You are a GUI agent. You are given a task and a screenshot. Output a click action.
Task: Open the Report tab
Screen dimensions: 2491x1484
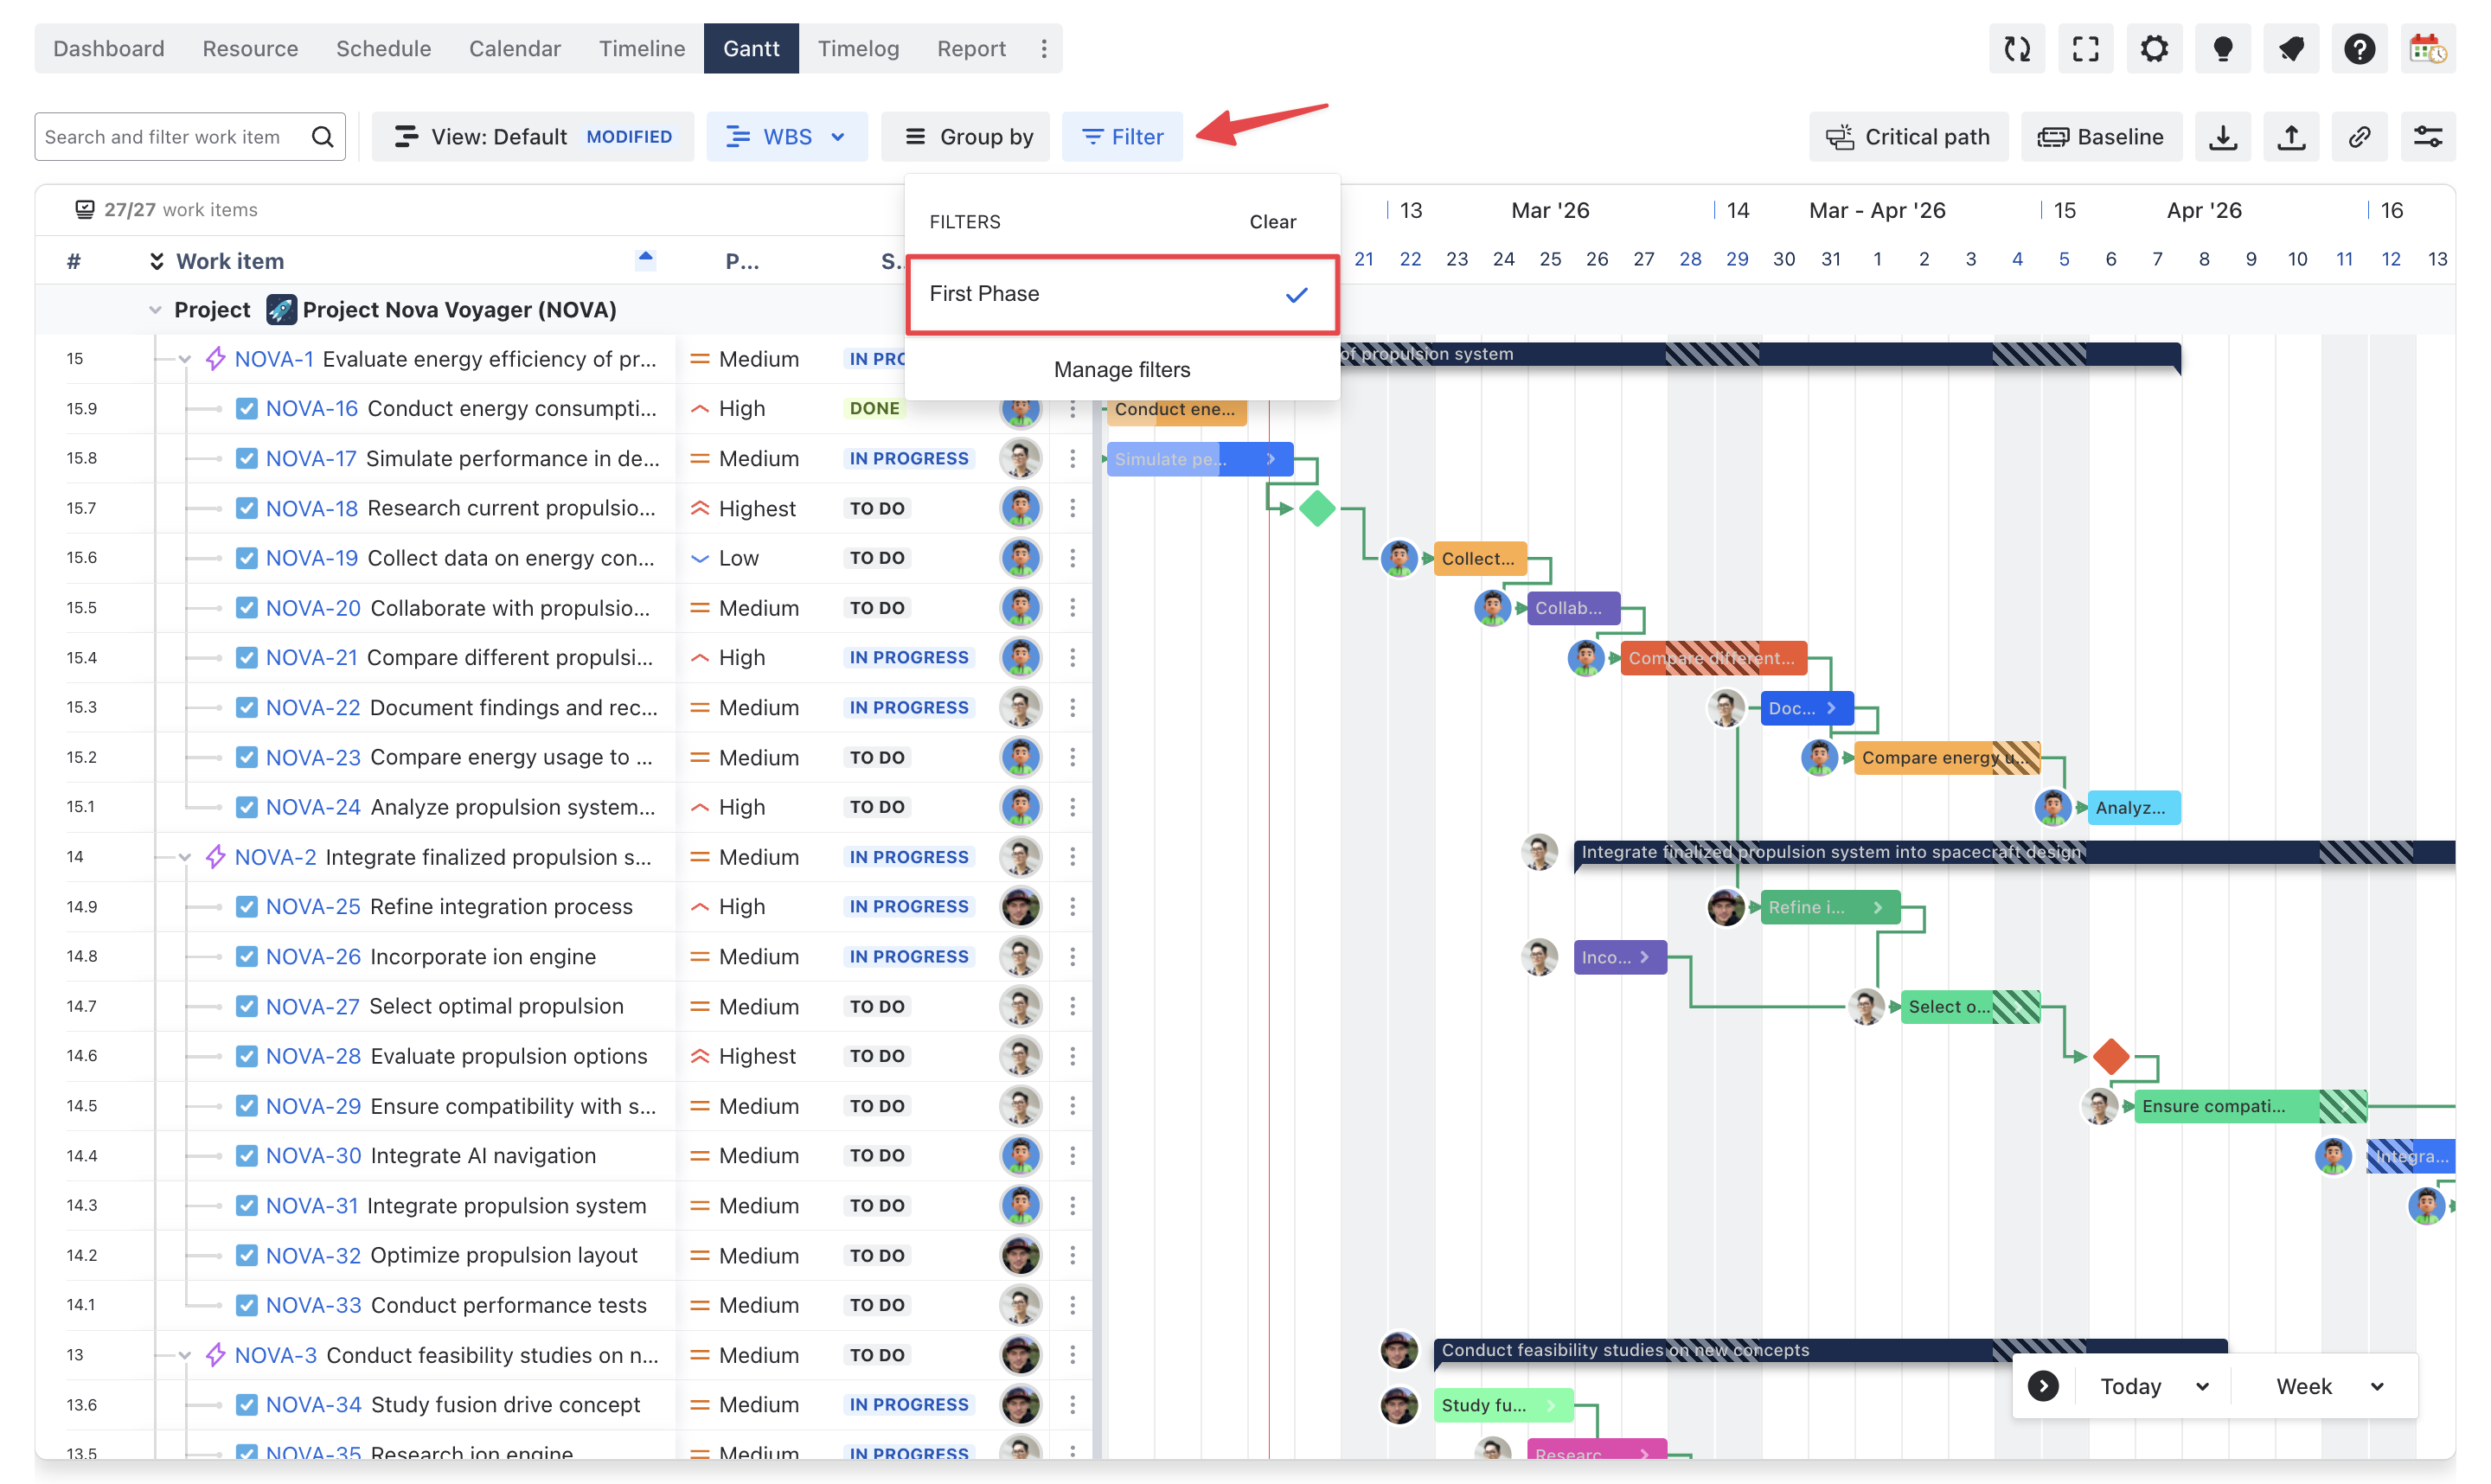(970, 48)
